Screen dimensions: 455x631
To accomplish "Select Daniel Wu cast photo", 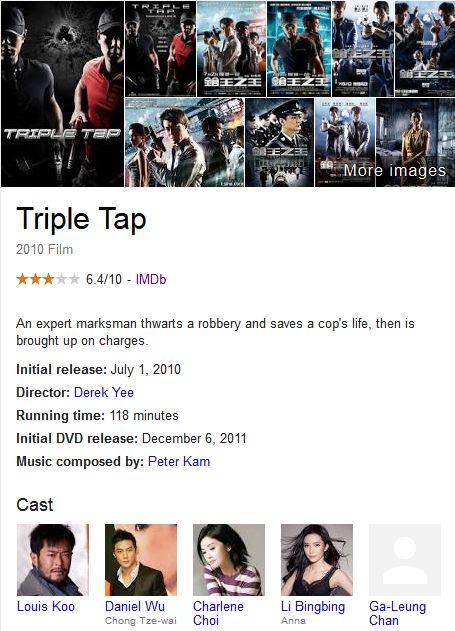I will [141, 560].
